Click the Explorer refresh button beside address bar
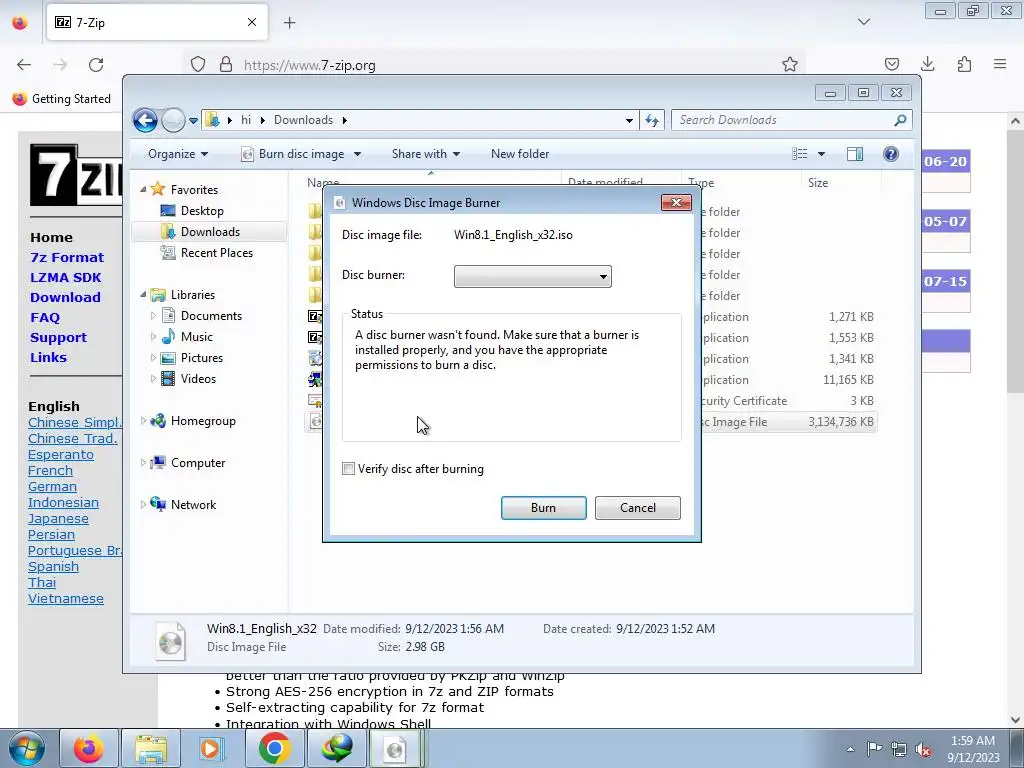Viewport: 1024px width, 768px height. click(x=652, y=120)
